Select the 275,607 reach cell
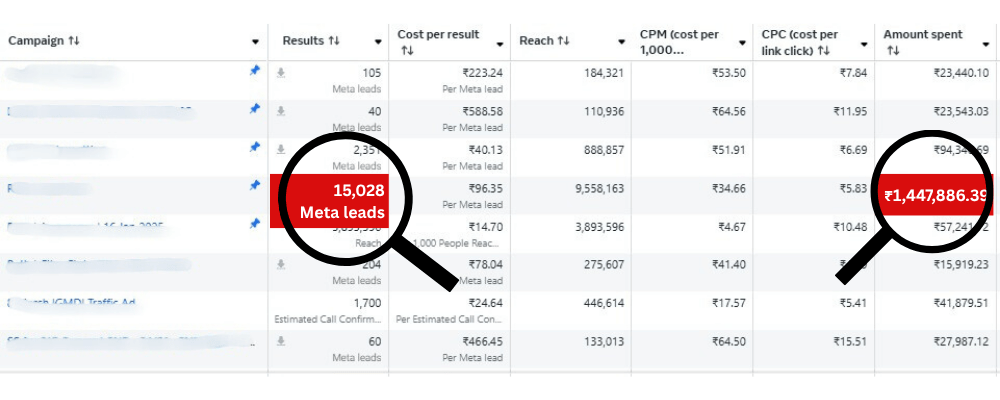The width and height of the screenshot is (1000, 400). click(603, 265)
